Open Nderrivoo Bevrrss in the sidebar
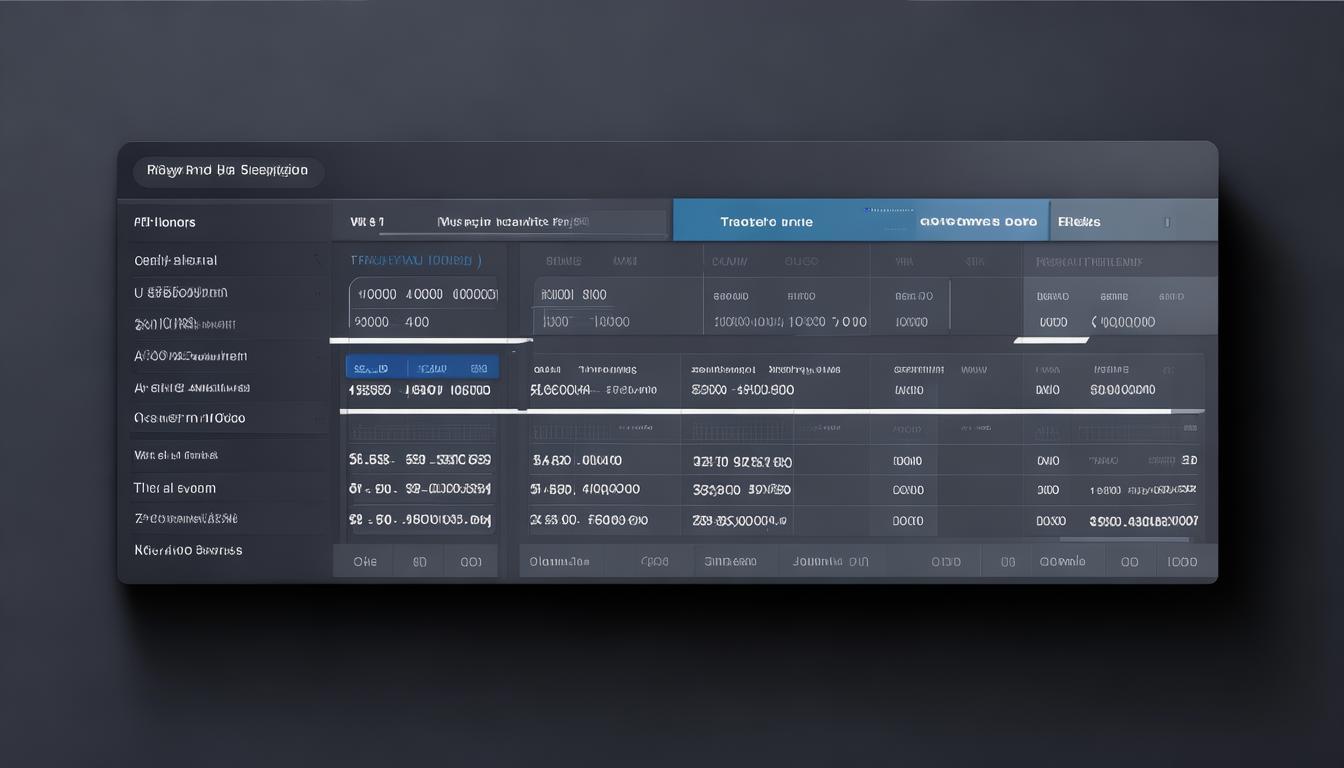1344x768 pixels. [x=188, y=550]
